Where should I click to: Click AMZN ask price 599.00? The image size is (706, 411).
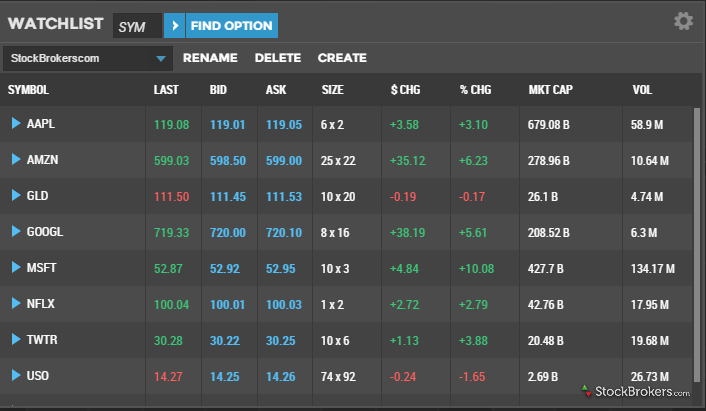[284, 161]
